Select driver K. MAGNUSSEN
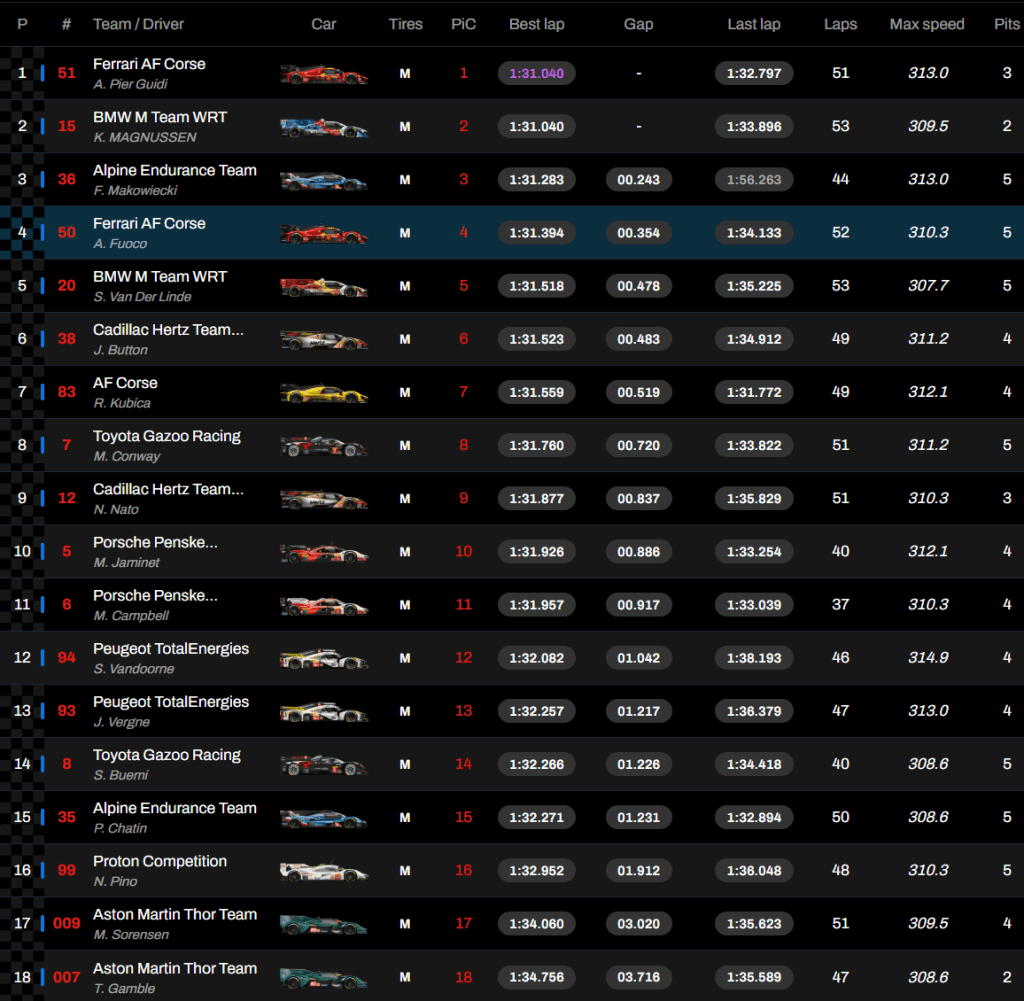Screen dimensions: 1024x1001 point(144,137)
